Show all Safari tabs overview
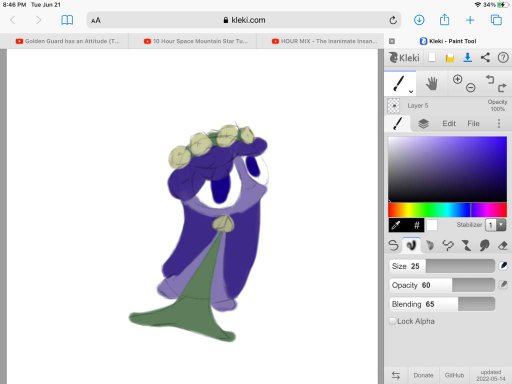Image resolution: width=512 pixels, height=384 pixels. pos(496,20)
